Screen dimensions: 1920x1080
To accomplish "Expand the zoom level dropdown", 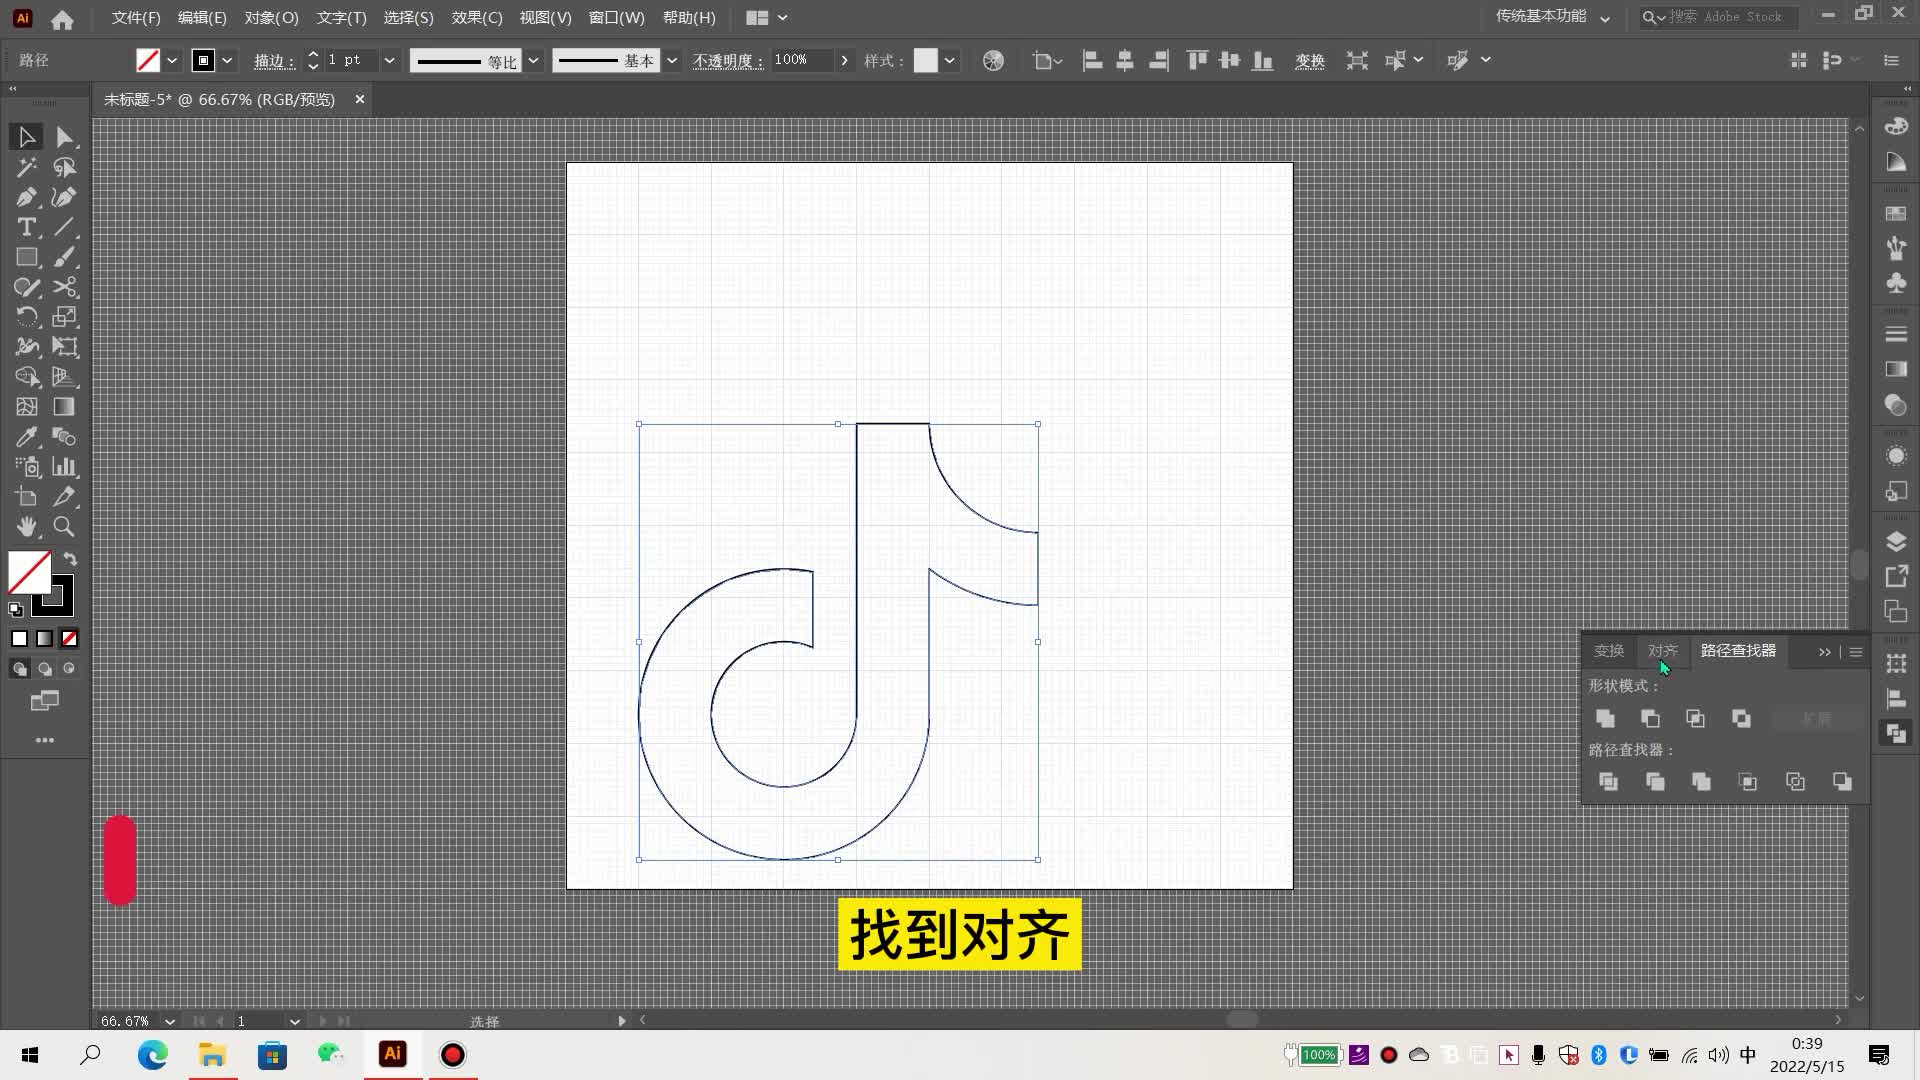I will pyautogui.click(x=169, y=1021).
